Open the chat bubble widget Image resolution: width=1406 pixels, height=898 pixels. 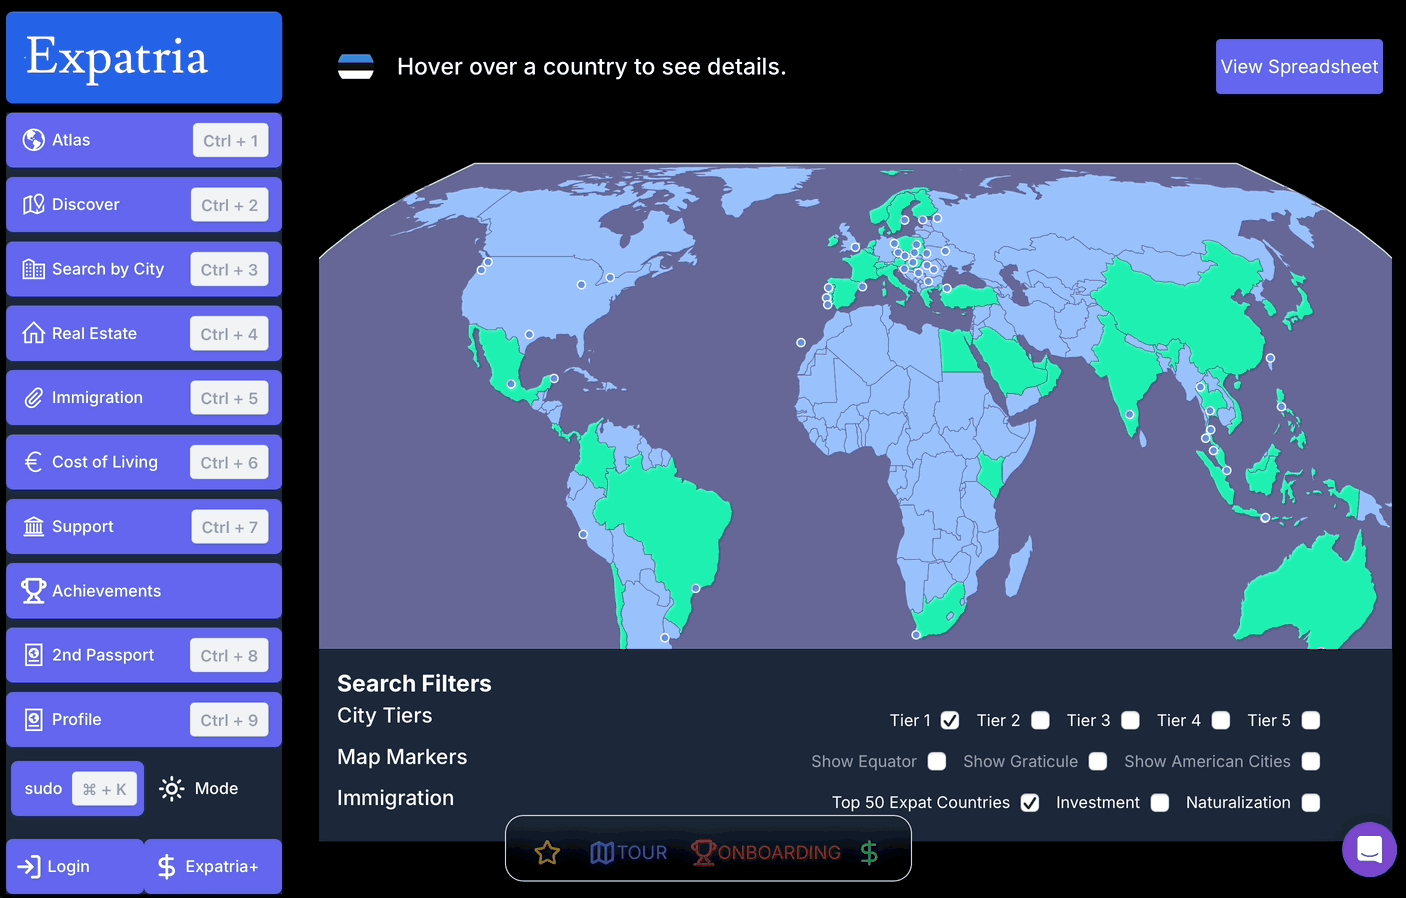[x=1369, y=849]
